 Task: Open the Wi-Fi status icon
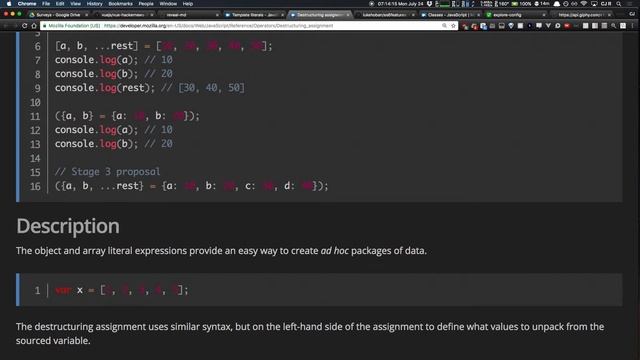584,4
